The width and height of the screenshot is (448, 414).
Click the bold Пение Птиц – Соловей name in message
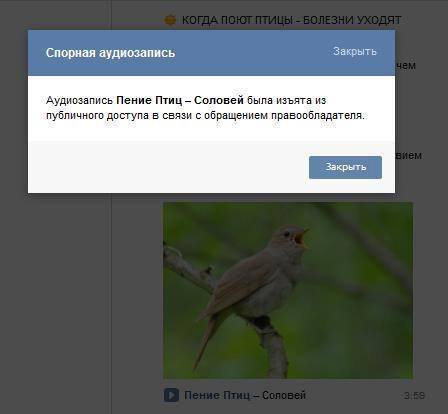180,100
